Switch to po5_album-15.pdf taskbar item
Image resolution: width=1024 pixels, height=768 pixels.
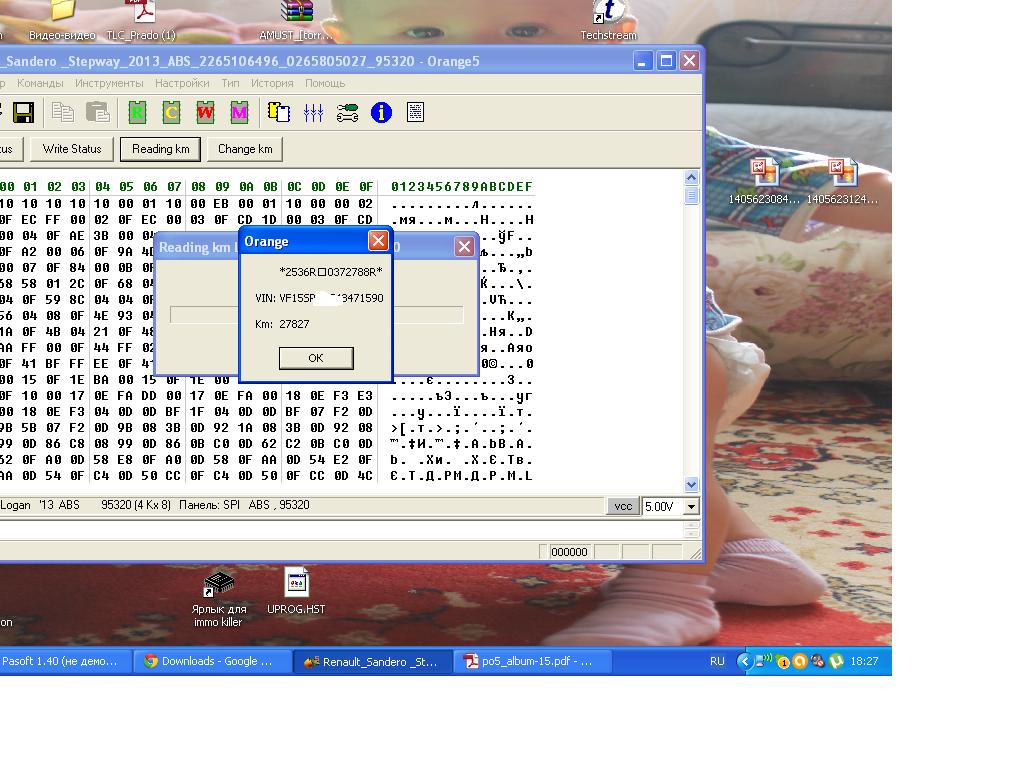[532, 662]
